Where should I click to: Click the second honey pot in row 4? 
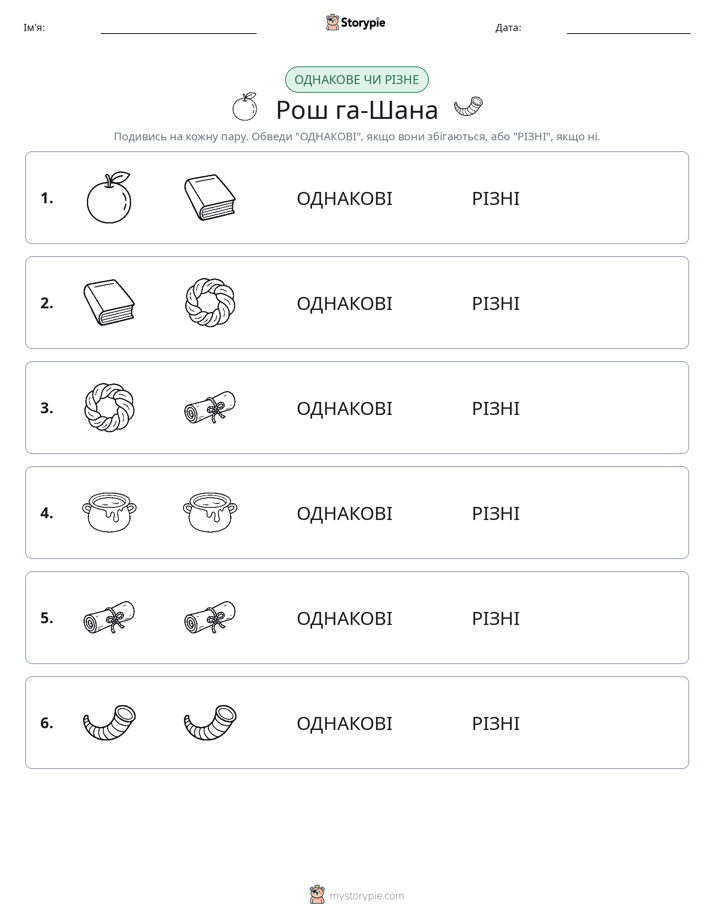pyautogui.click(x=210, y=512)
